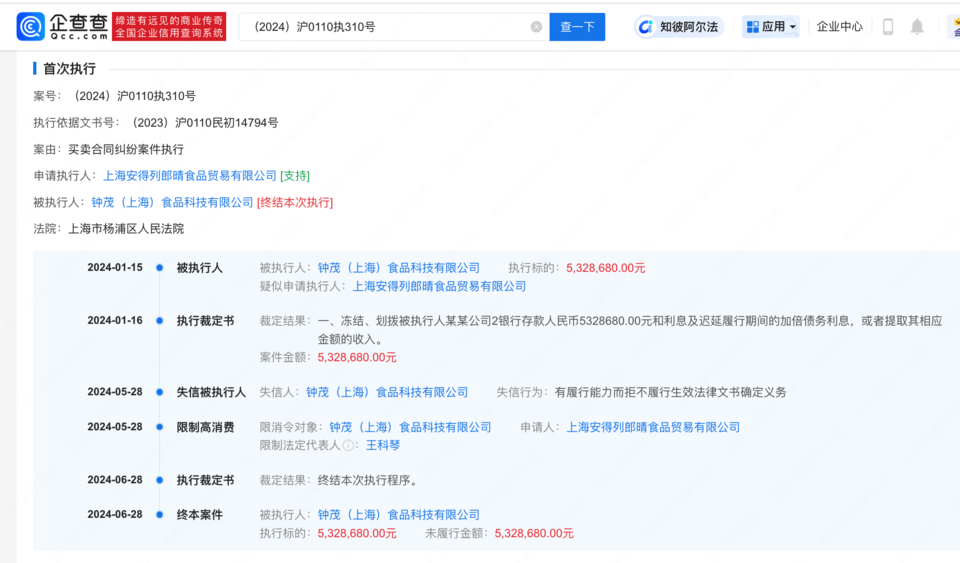Open the Qcc.com logo homepage
The height and width of the screenshot is (563, 960).
[62, 27]
